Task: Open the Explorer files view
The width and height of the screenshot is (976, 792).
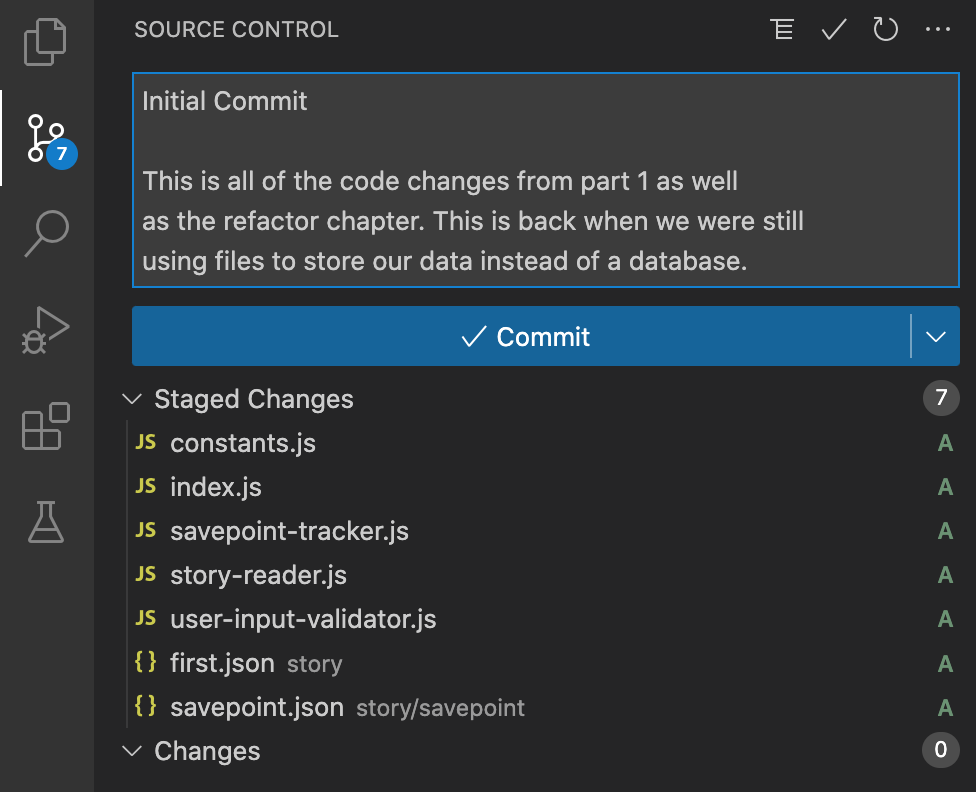Action: 45,42
